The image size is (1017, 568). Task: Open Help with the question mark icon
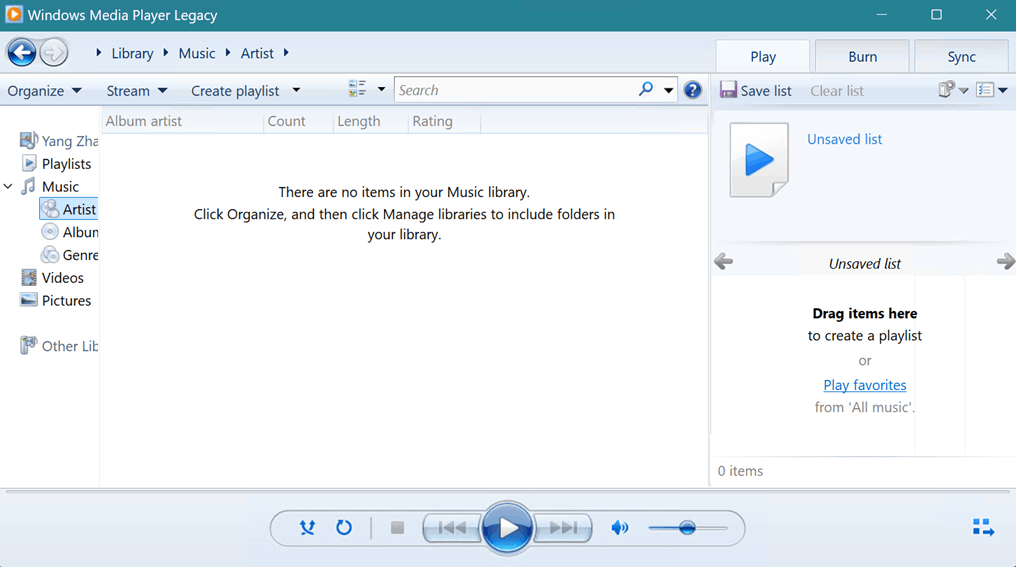tap(692, 89)
